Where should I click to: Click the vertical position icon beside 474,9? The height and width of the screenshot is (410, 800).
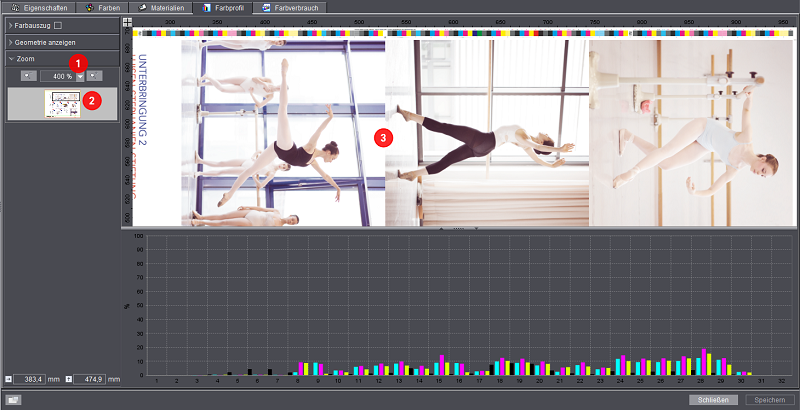pos(69,379)
